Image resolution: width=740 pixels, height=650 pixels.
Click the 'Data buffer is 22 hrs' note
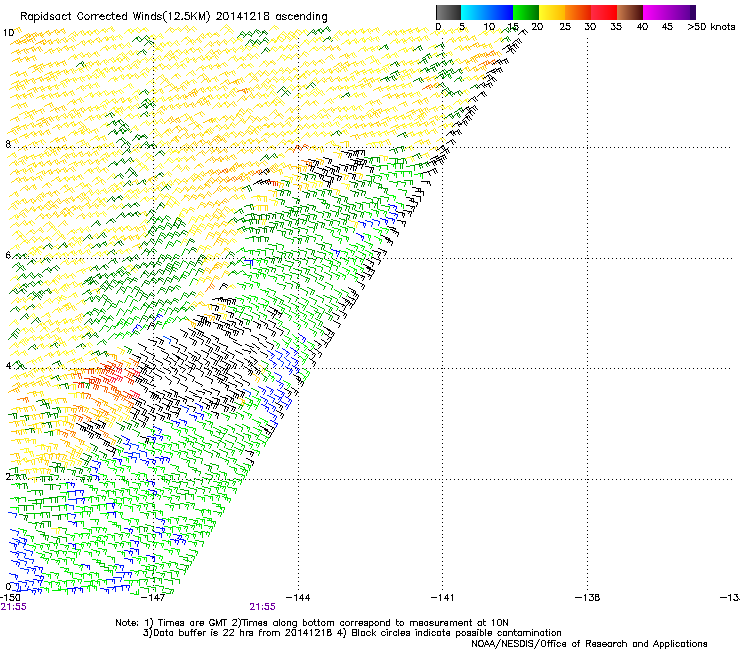(205, 633)
